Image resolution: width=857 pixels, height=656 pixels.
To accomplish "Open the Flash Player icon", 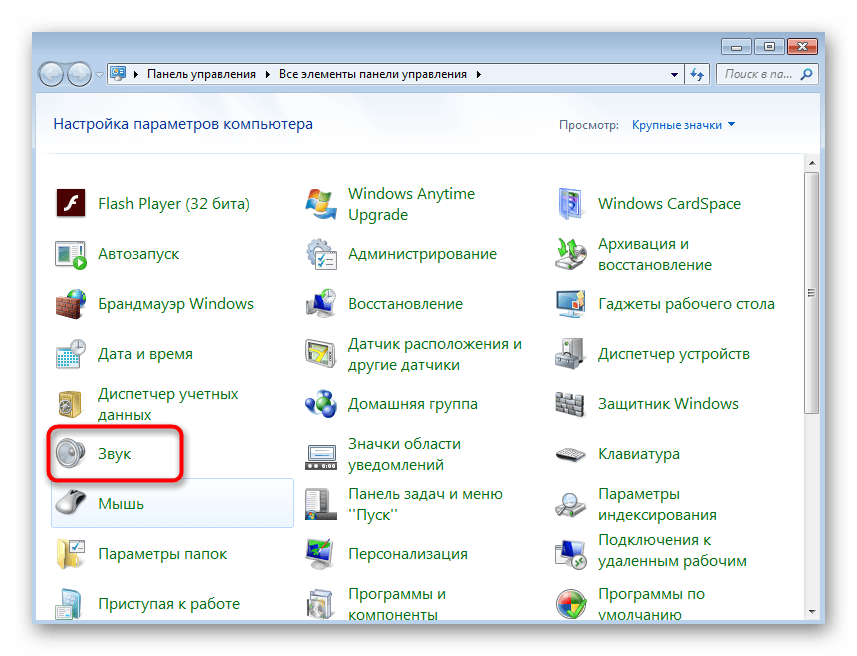I will (x=71, y=204).
